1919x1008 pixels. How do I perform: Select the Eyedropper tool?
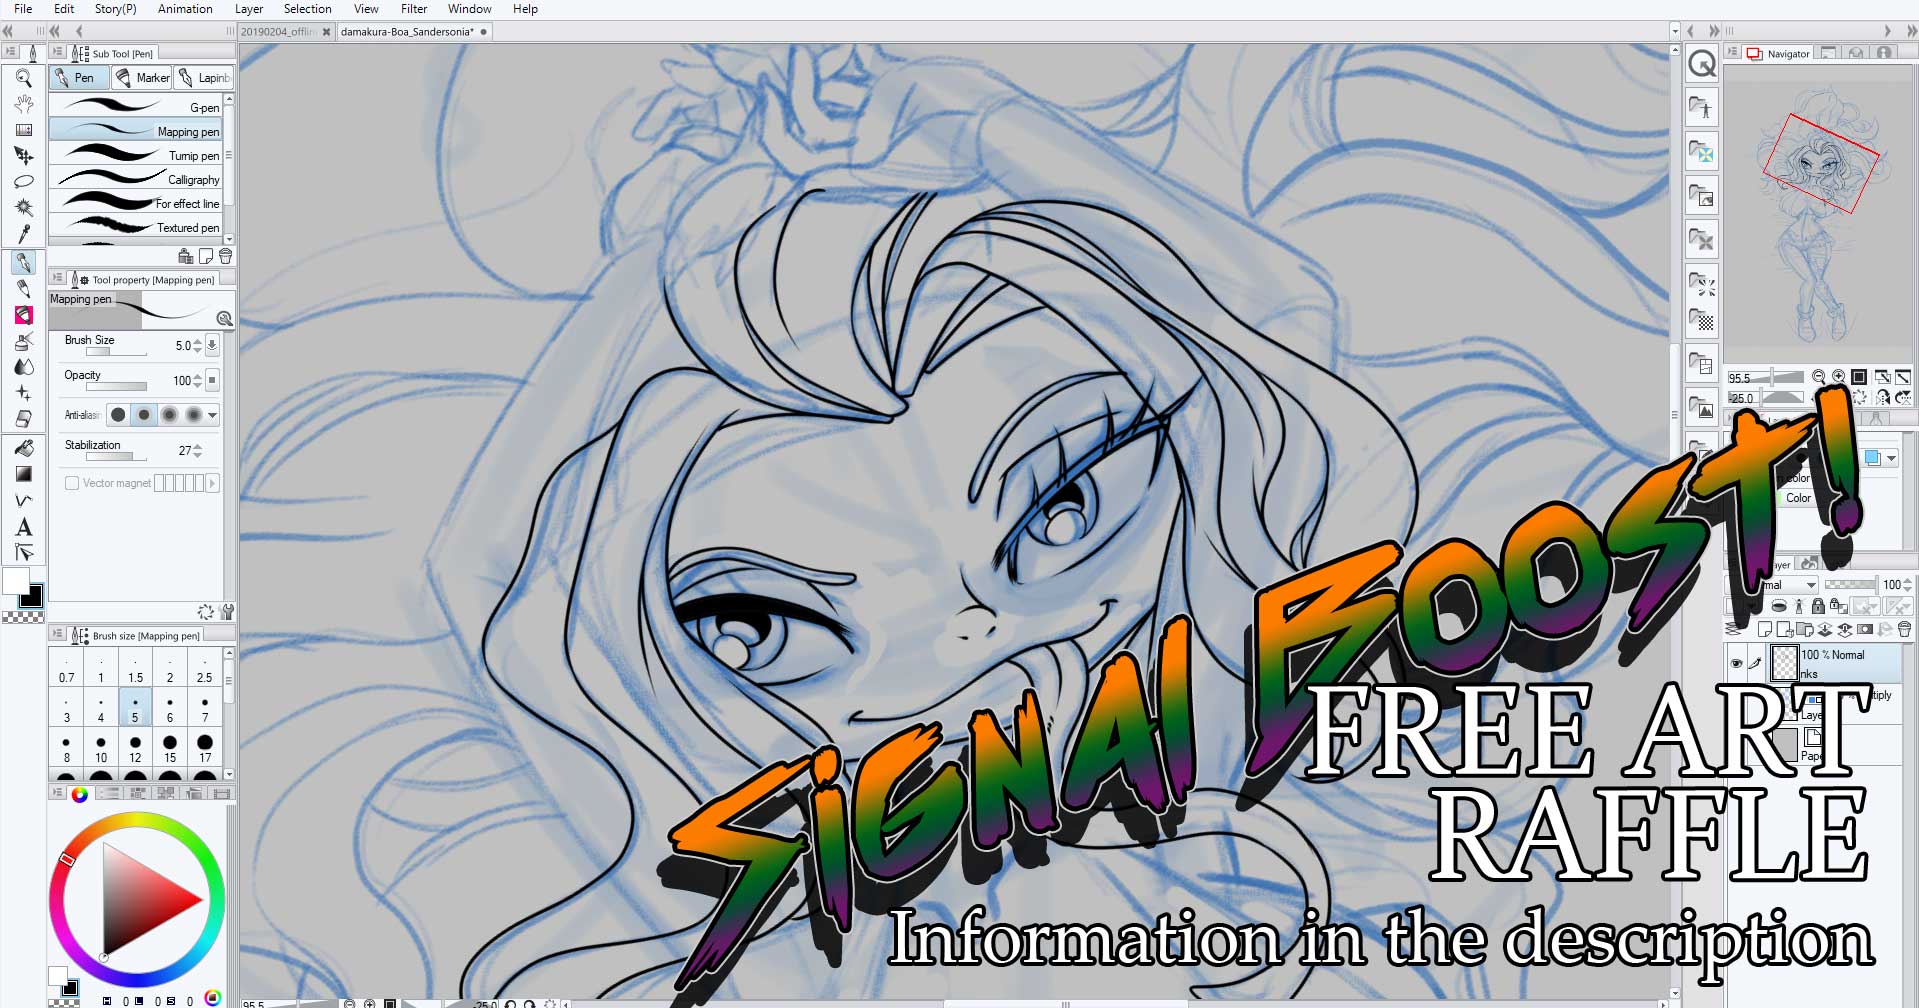24,233
